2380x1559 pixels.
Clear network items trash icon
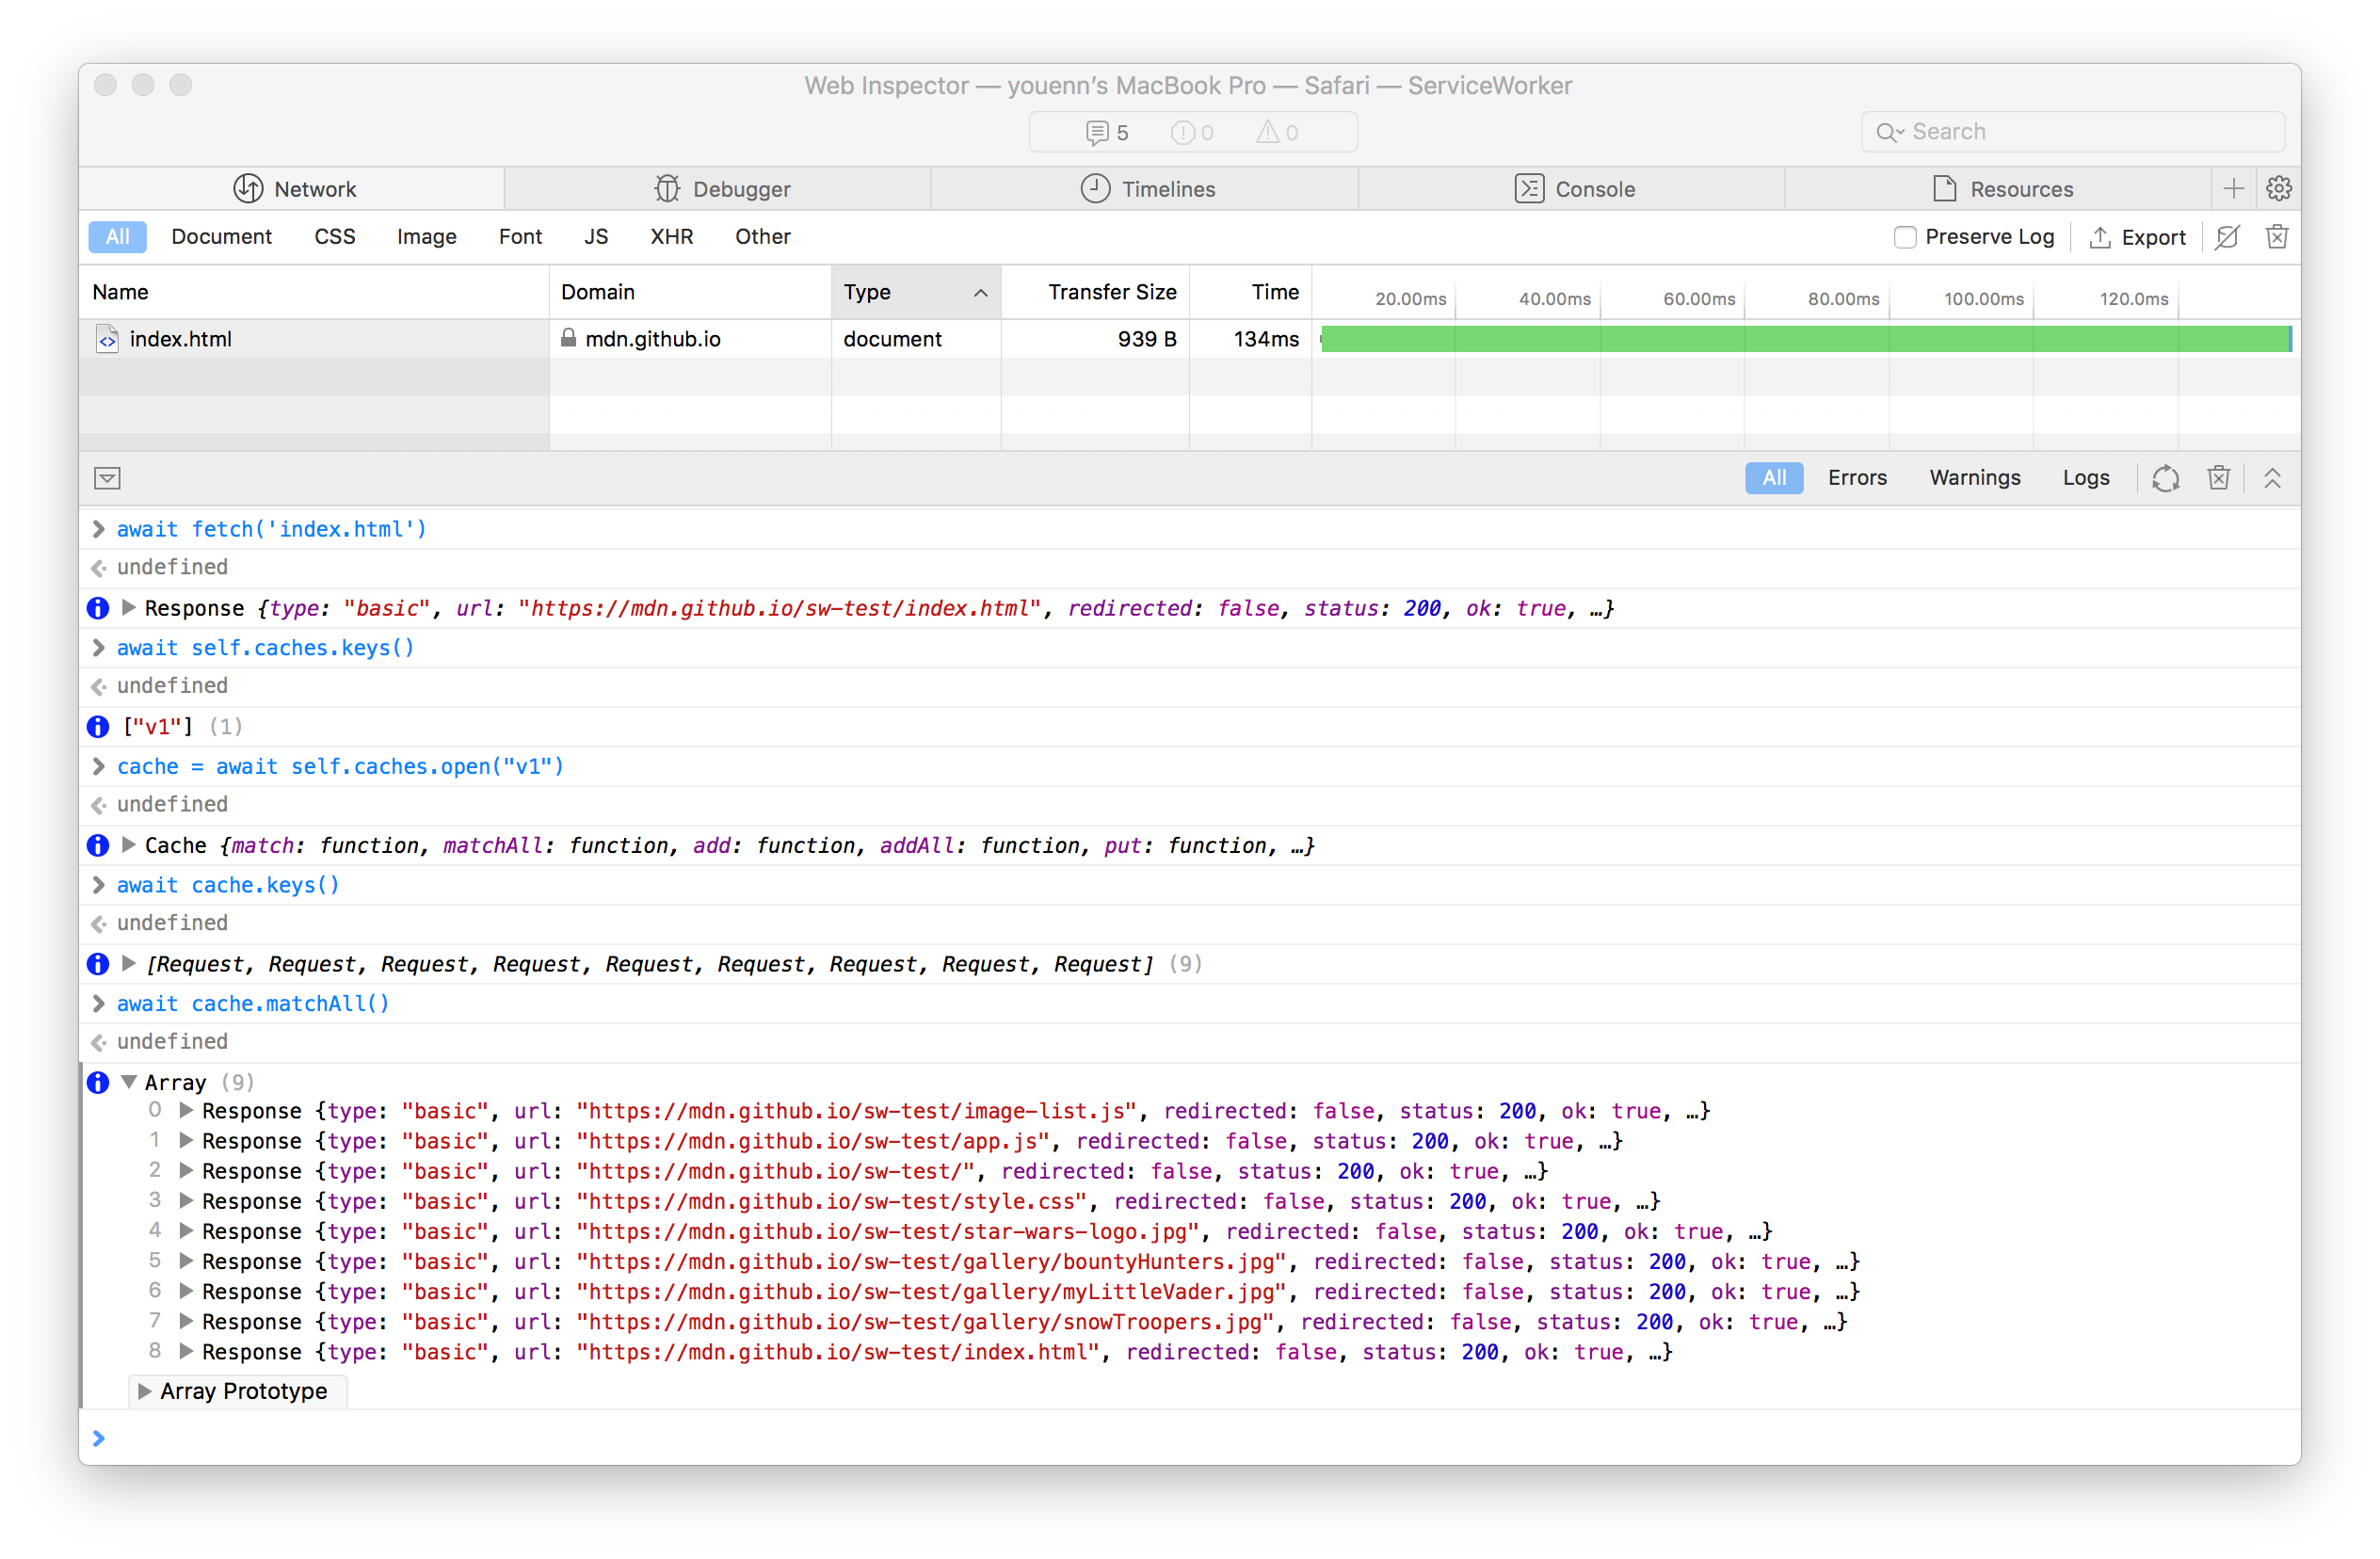(x=2277, y=237)
